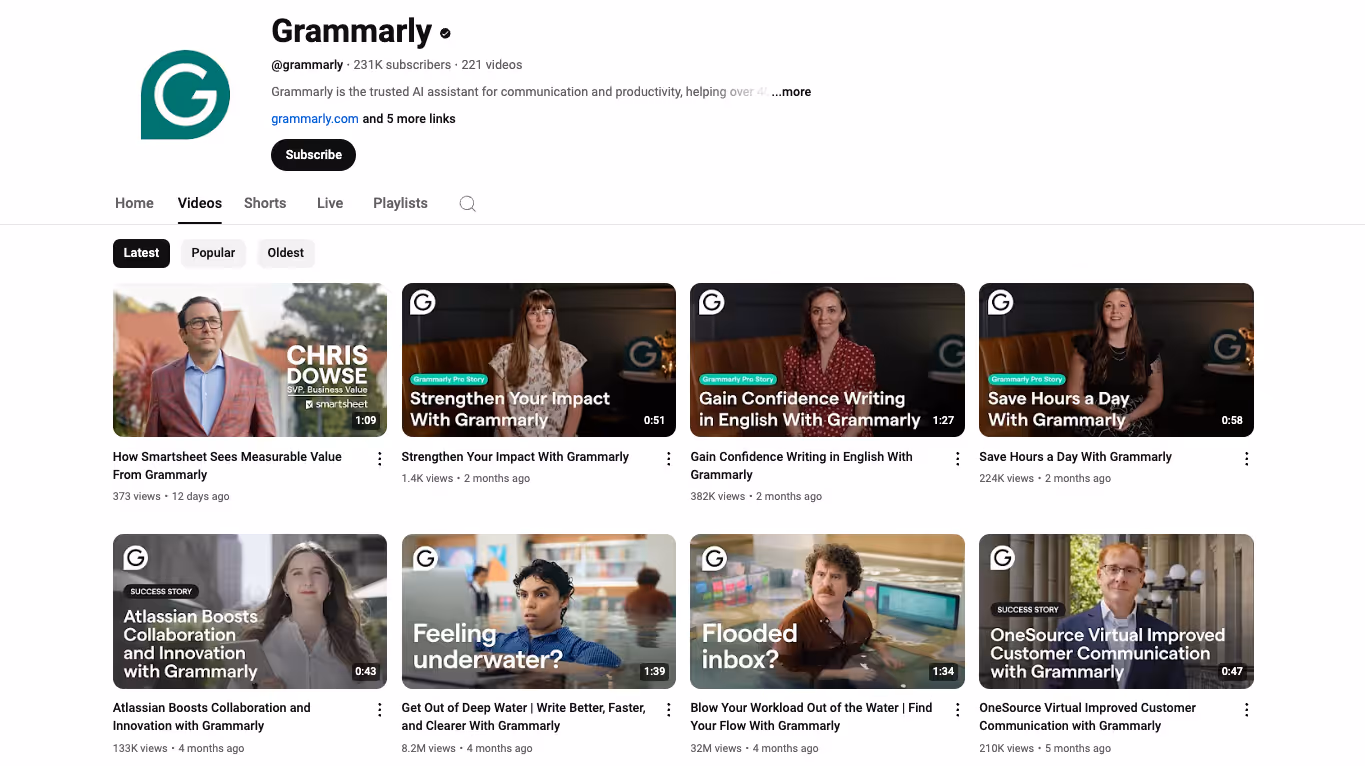Expand channel description with ...more
This screenshot has height=766, width=1365.
click(x=791, y=92)
